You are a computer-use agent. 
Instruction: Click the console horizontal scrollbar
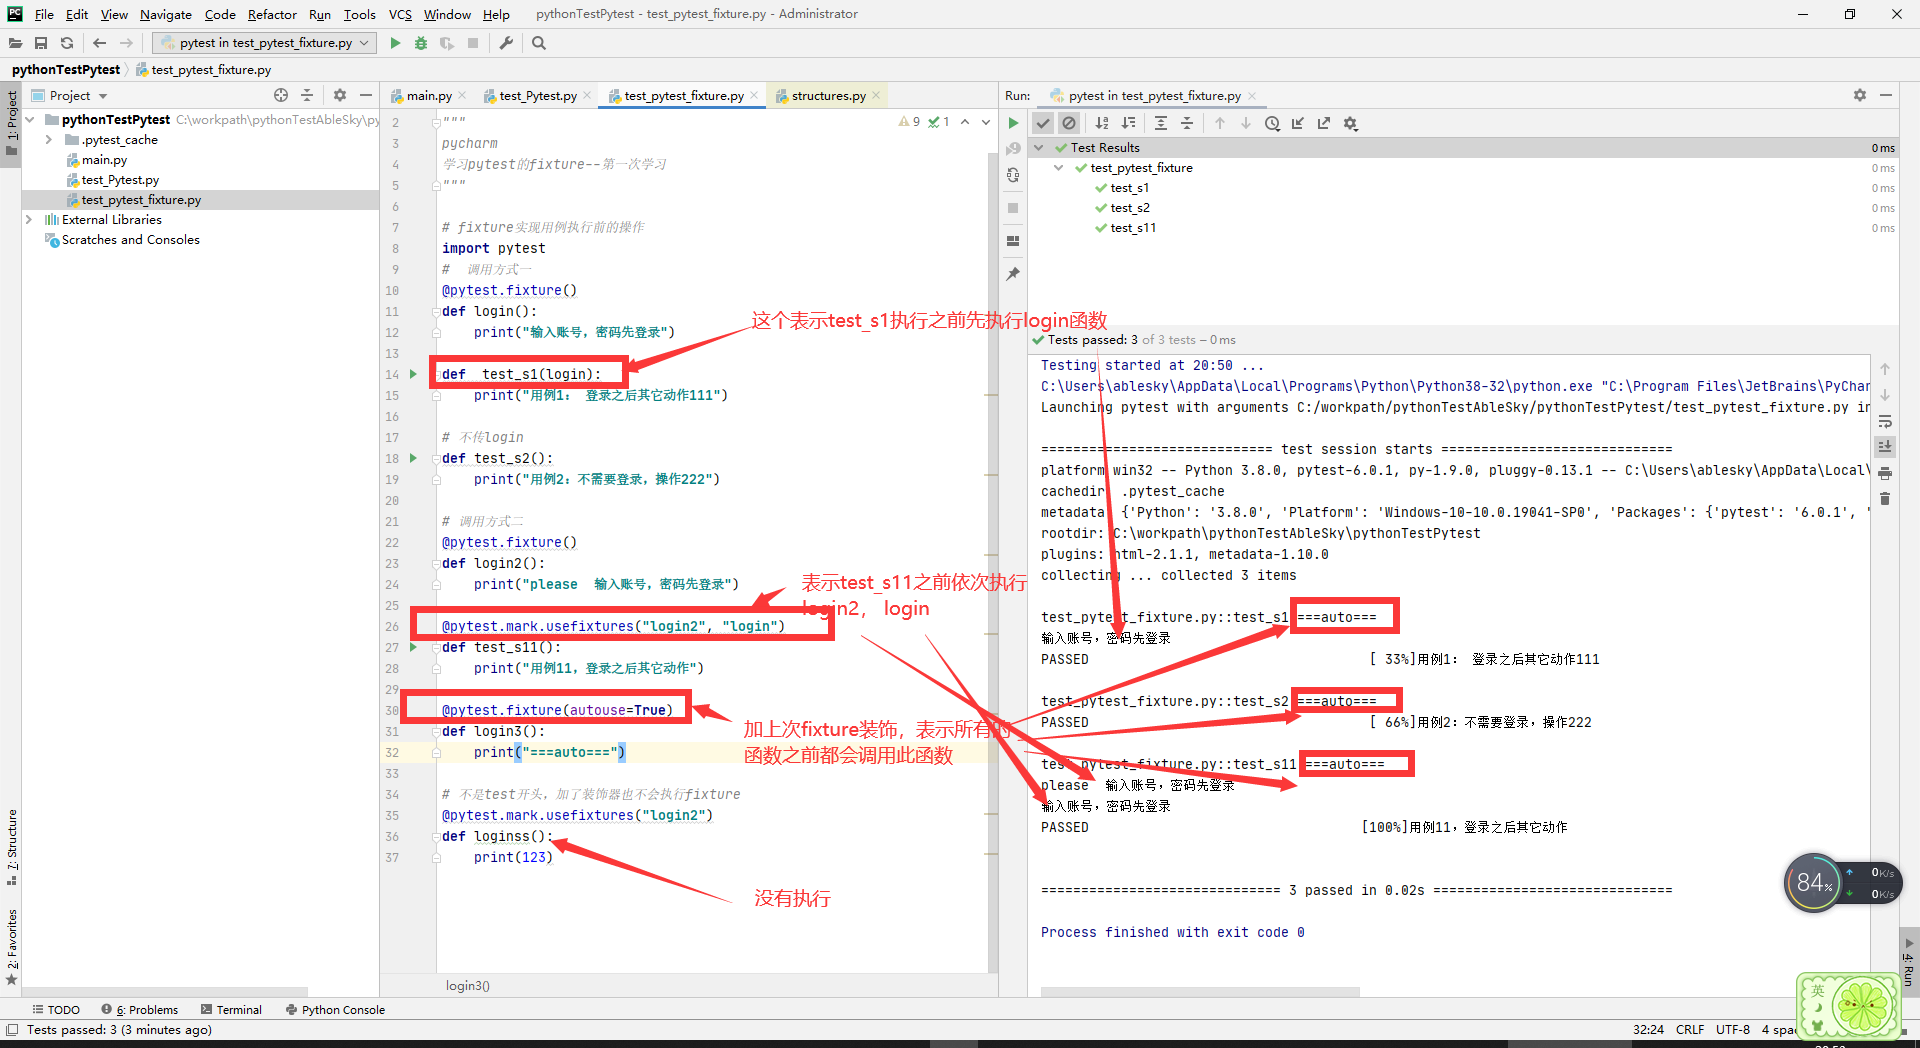[x=1200, y=992]
